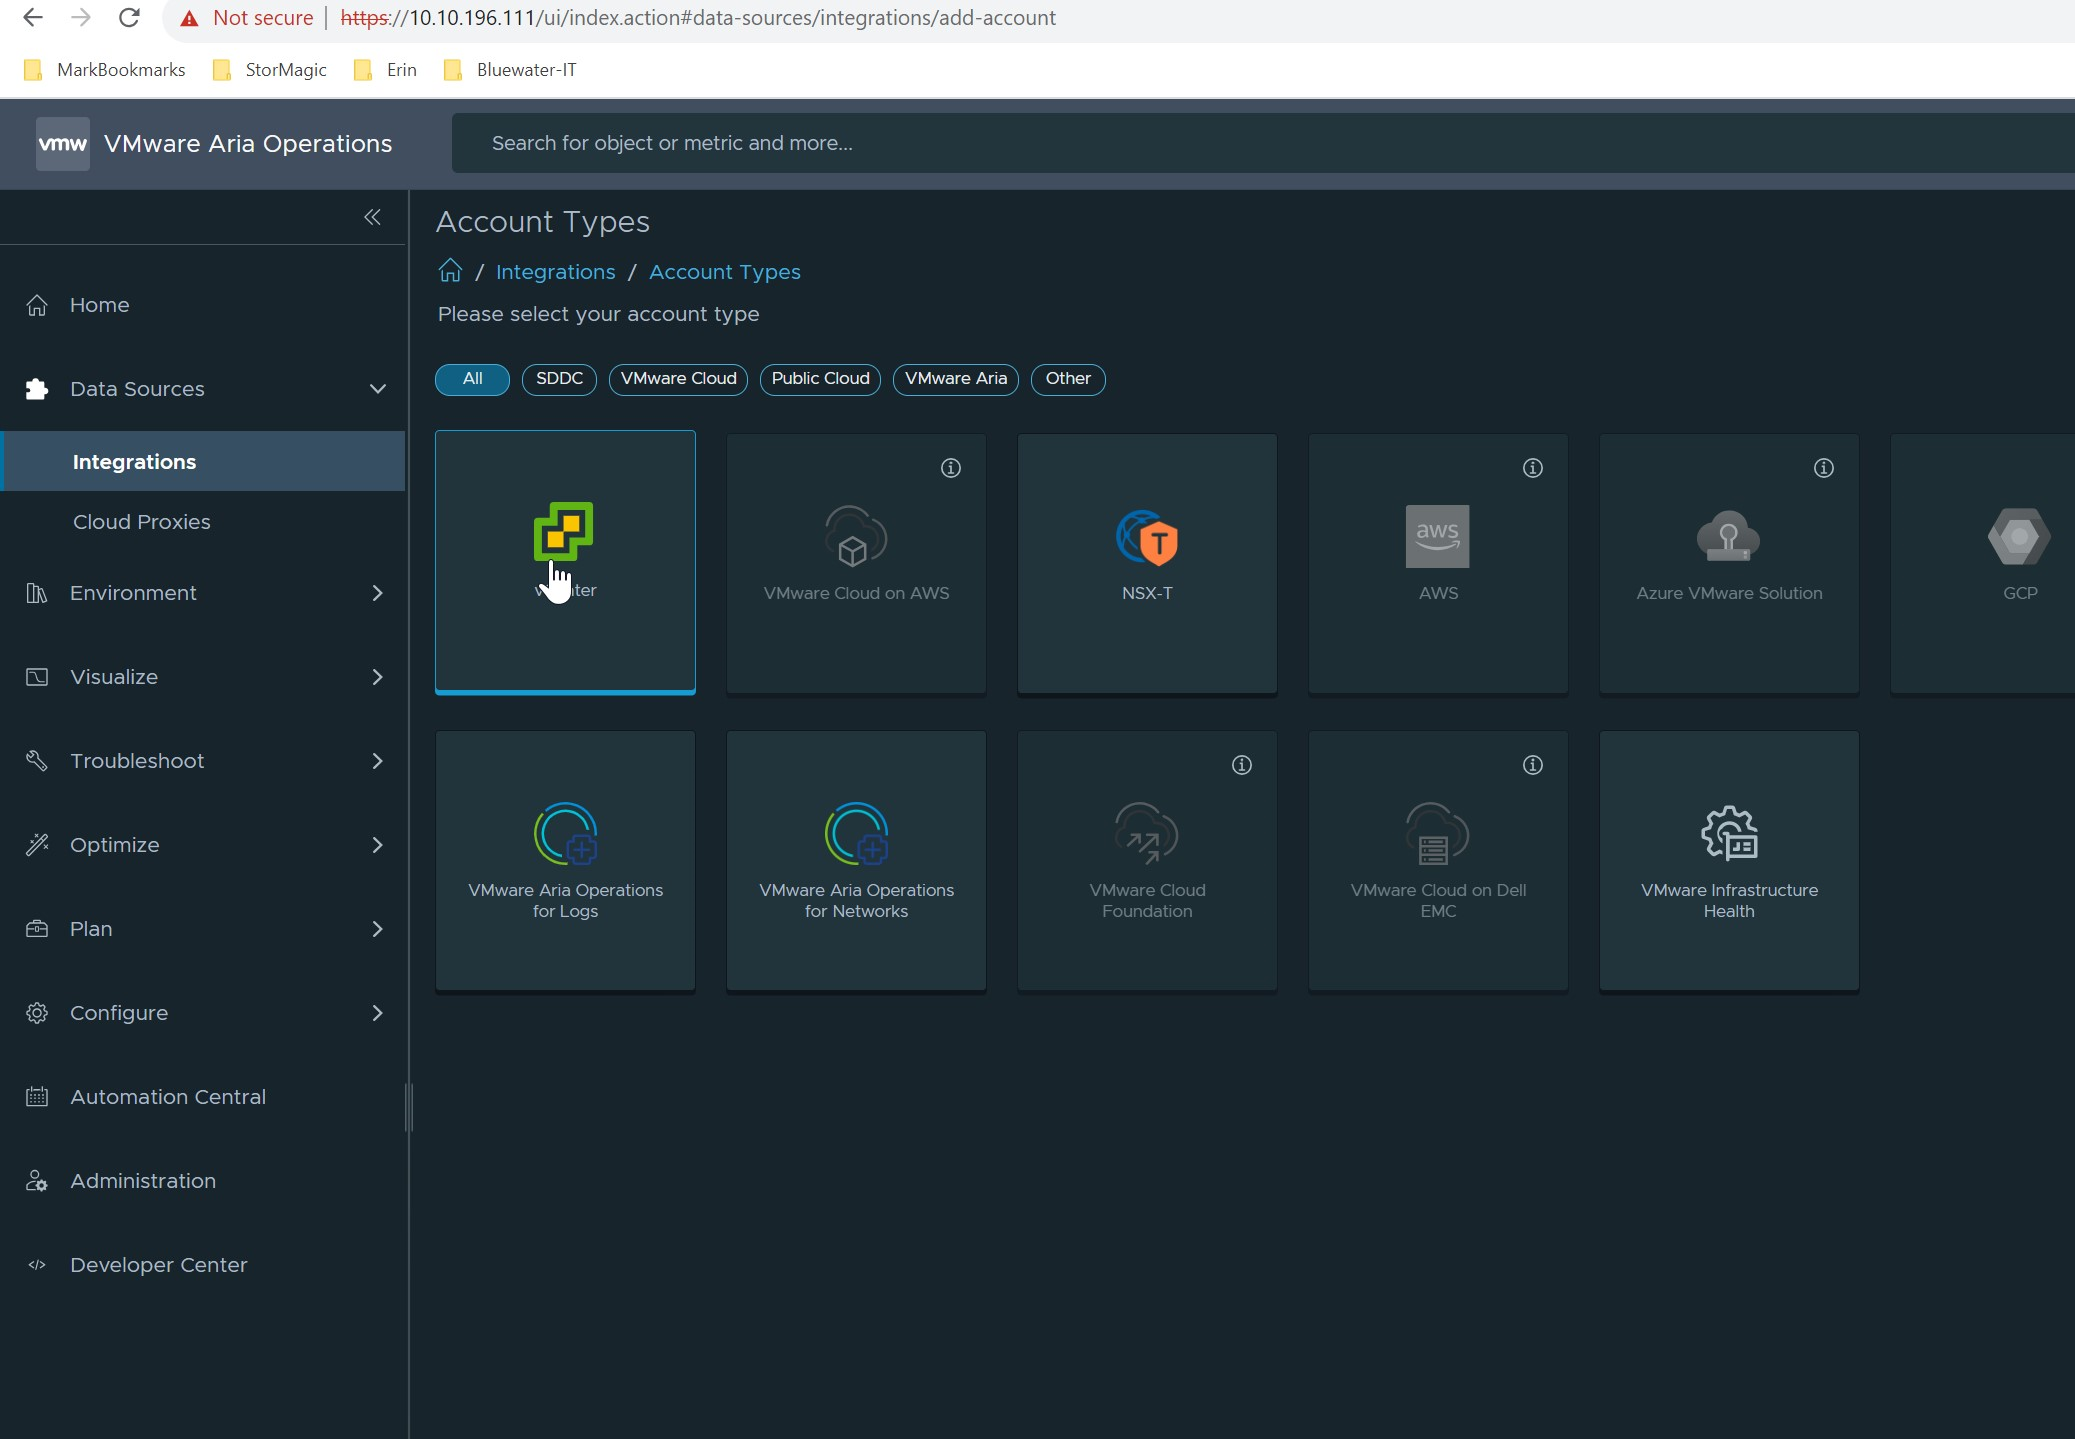Click the vmw logo

[x=63, y=143]
